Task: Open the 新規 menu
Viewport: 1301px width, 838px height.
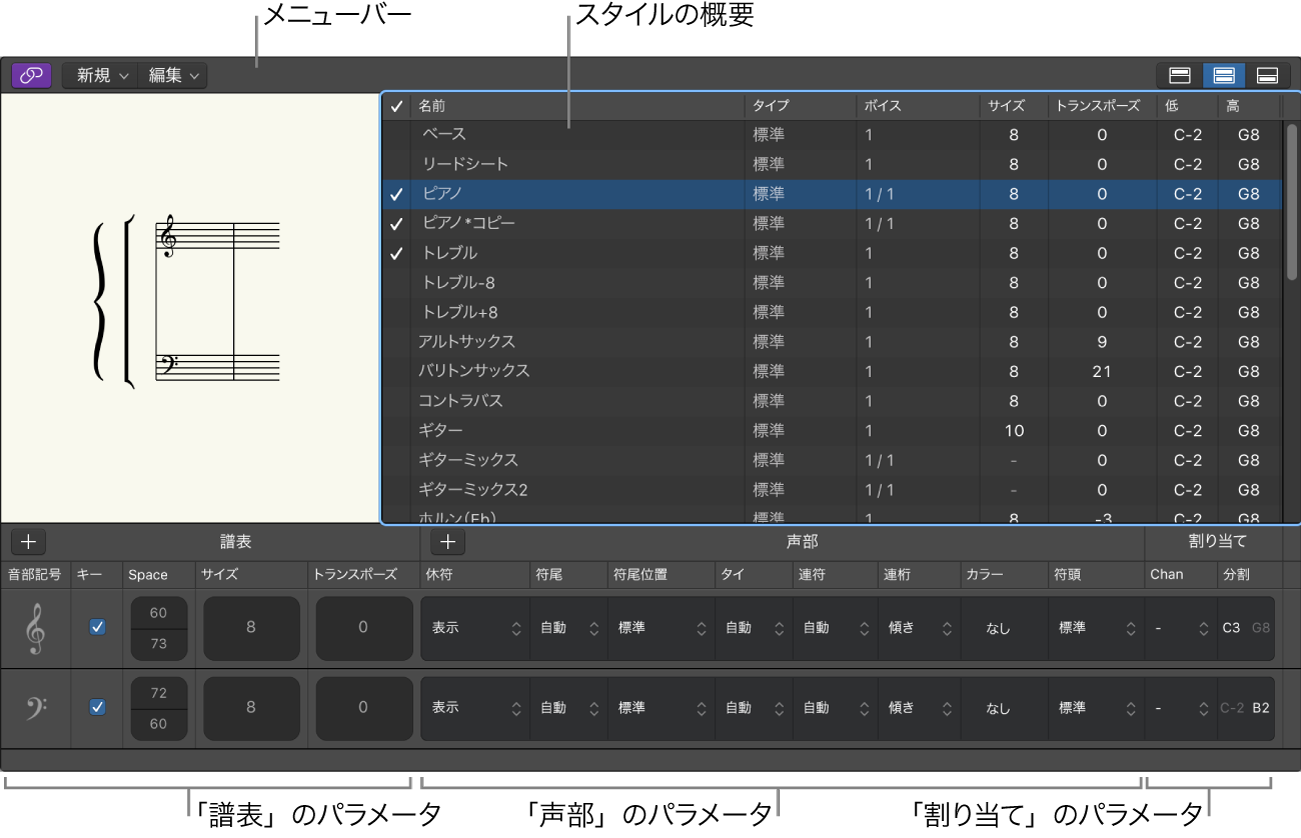Action: 102,75
